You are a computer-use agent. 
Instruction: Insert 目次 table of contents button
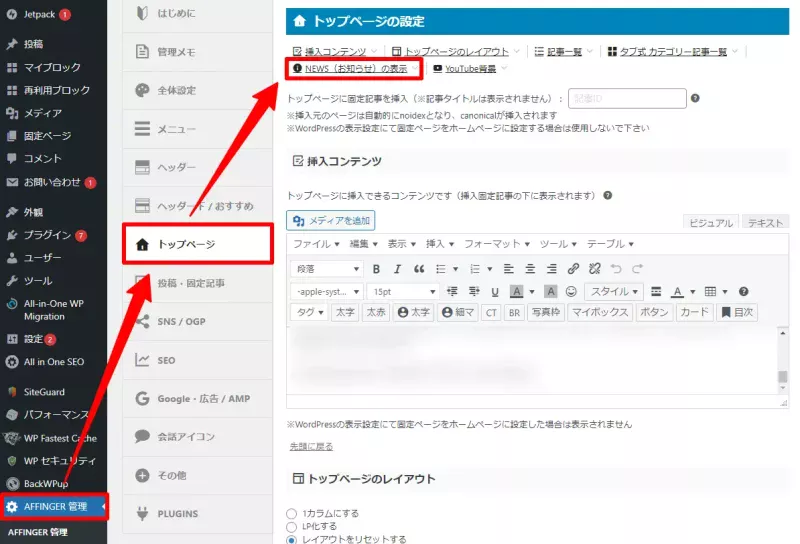[x=737, y=312]
